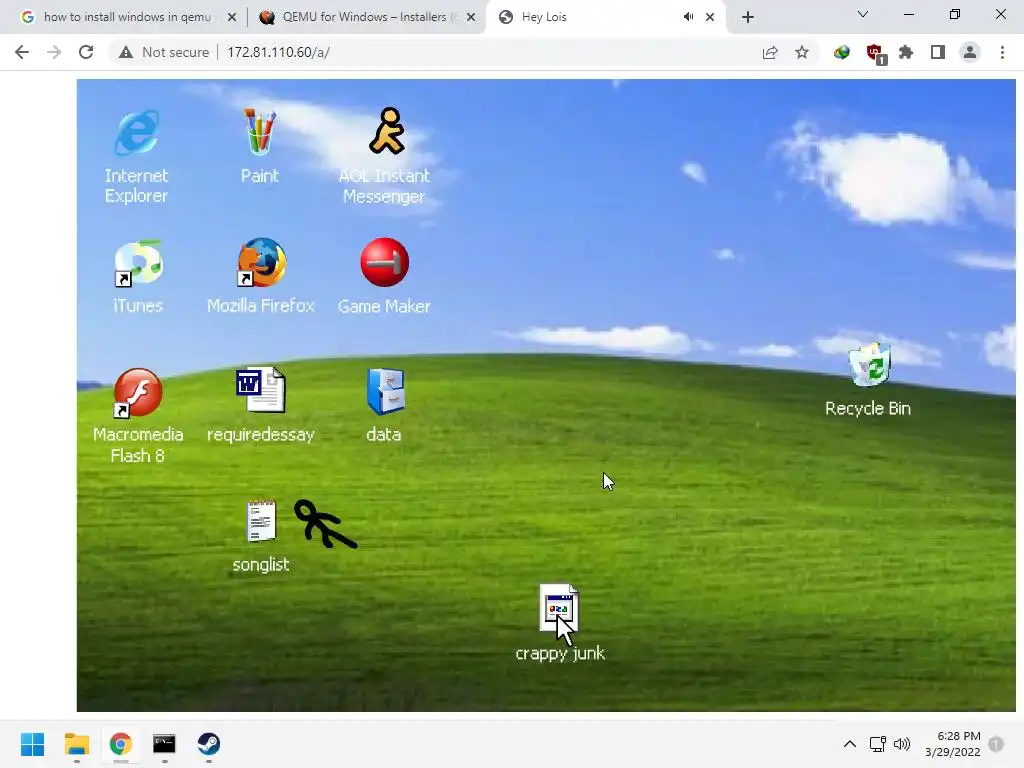
Task: Mute the Hey Lois tab audio icon
Action: pos(688,17)
